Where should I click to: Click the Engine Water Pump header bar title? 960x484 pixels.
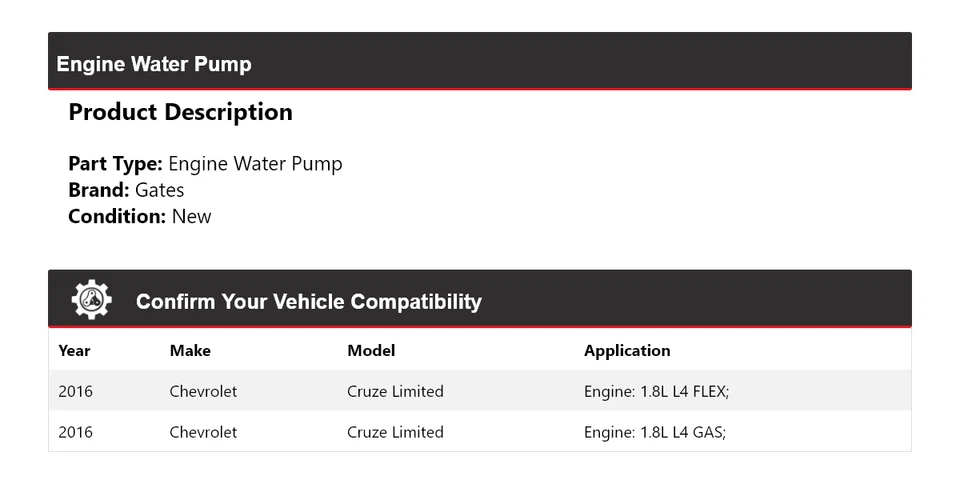(154, 64)
